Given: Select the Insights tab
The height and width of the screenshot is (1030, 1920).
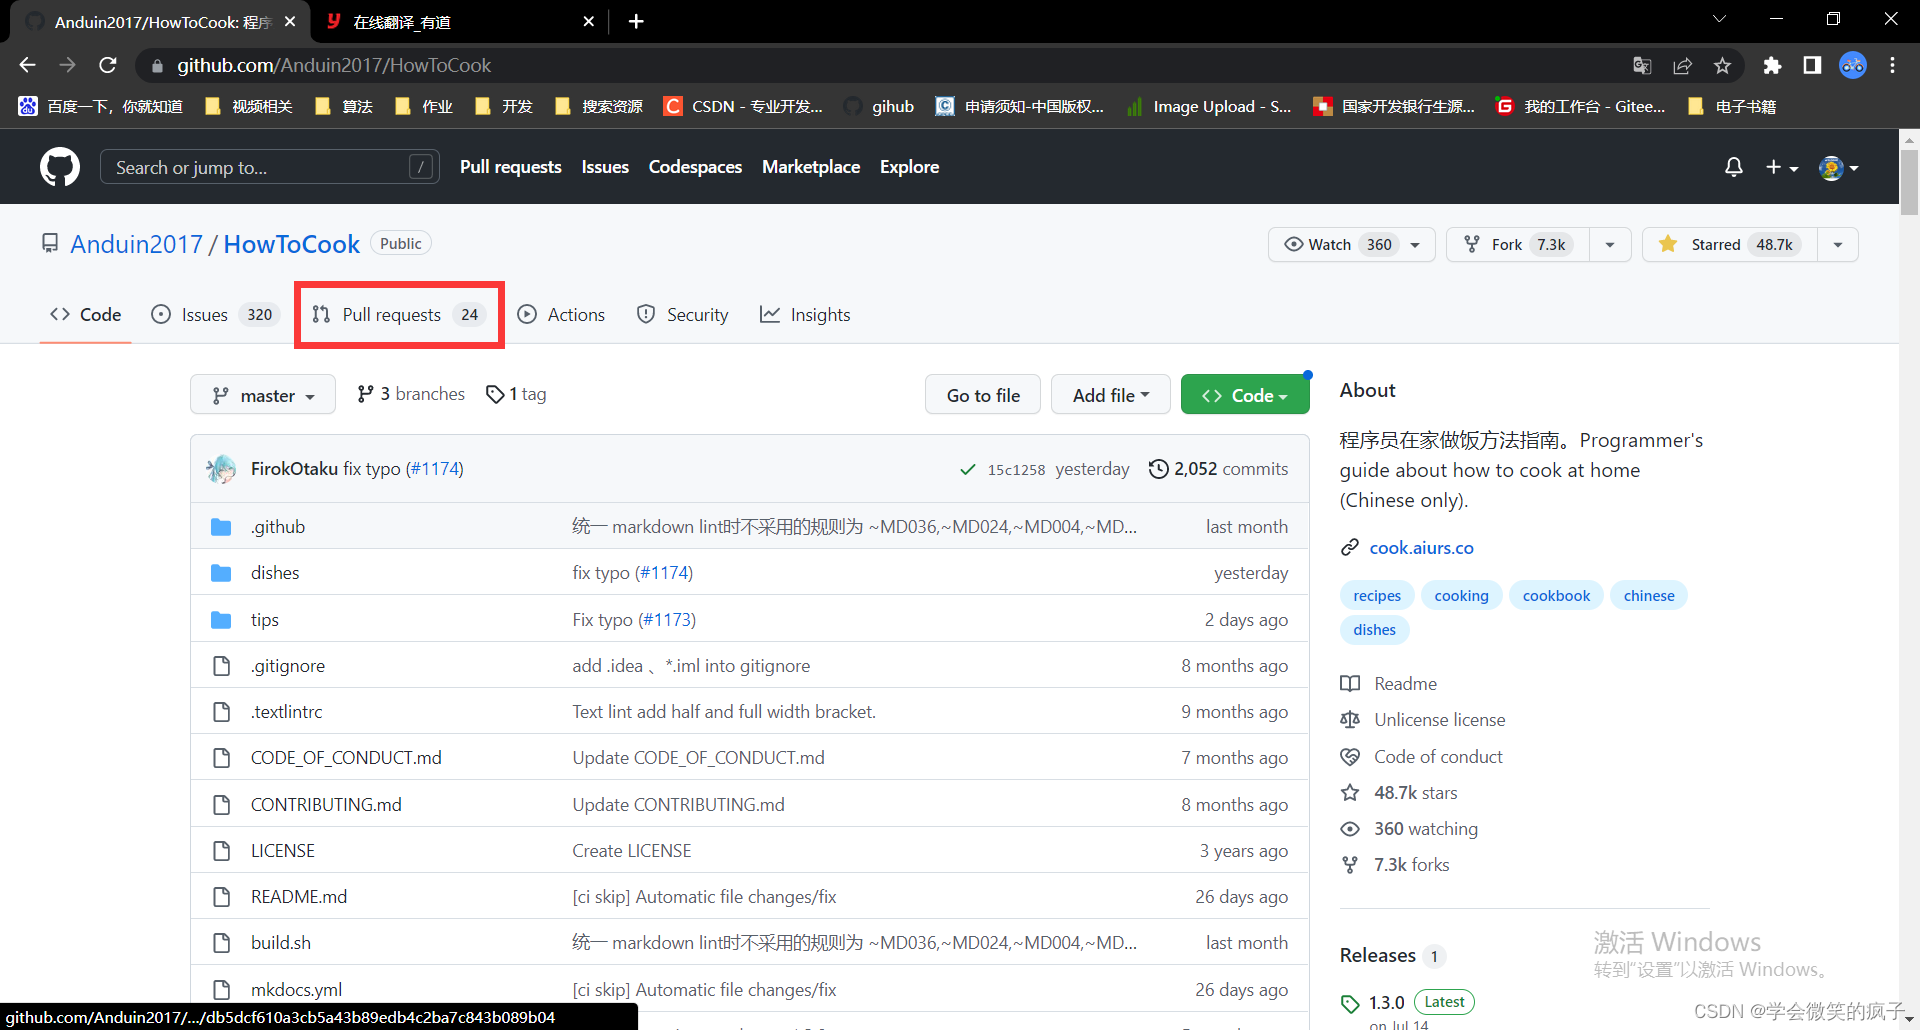Looking at the screenshot, I should 805,314.
